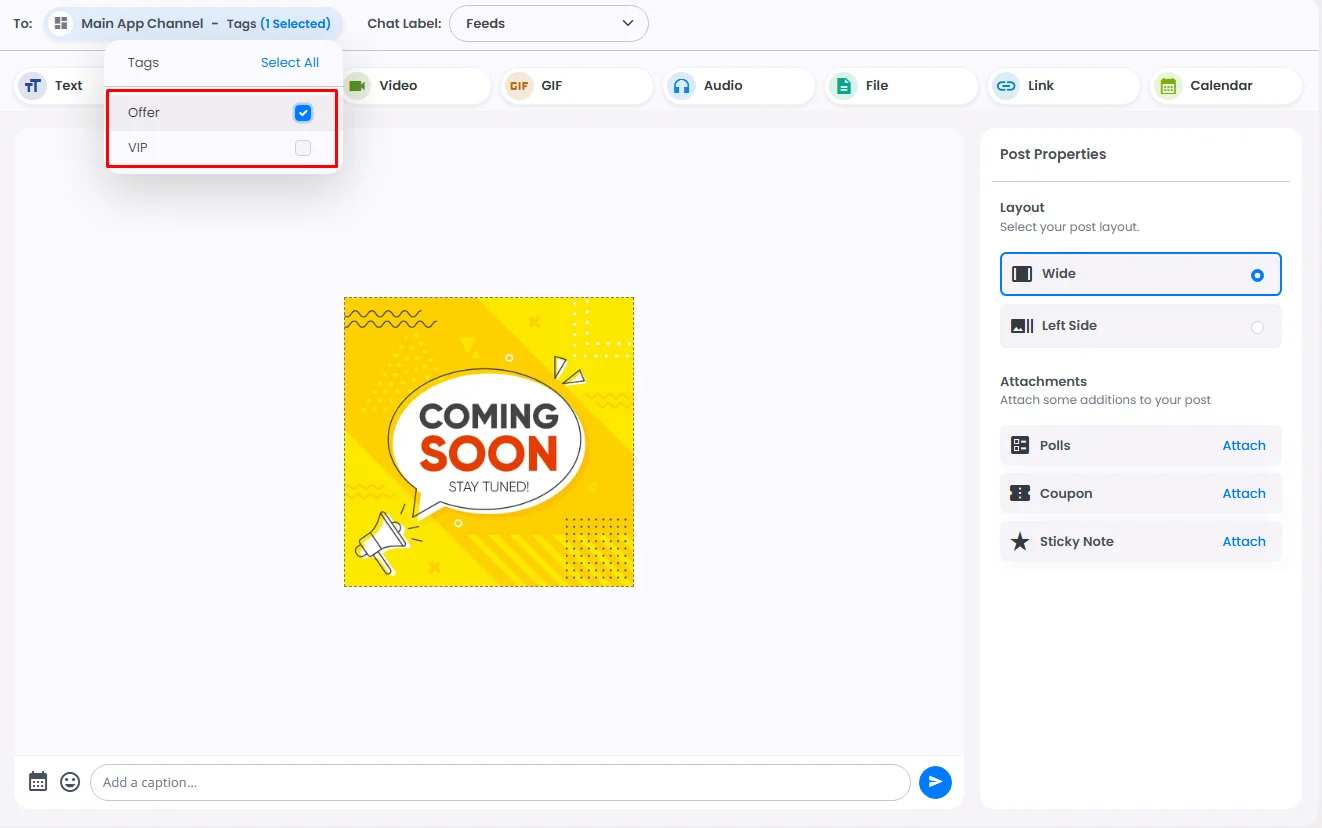The image size is (1322, 828).
Task: Uncheck the Offer tag checkbox
Action: pyautogui.click(x=303, y=113)
